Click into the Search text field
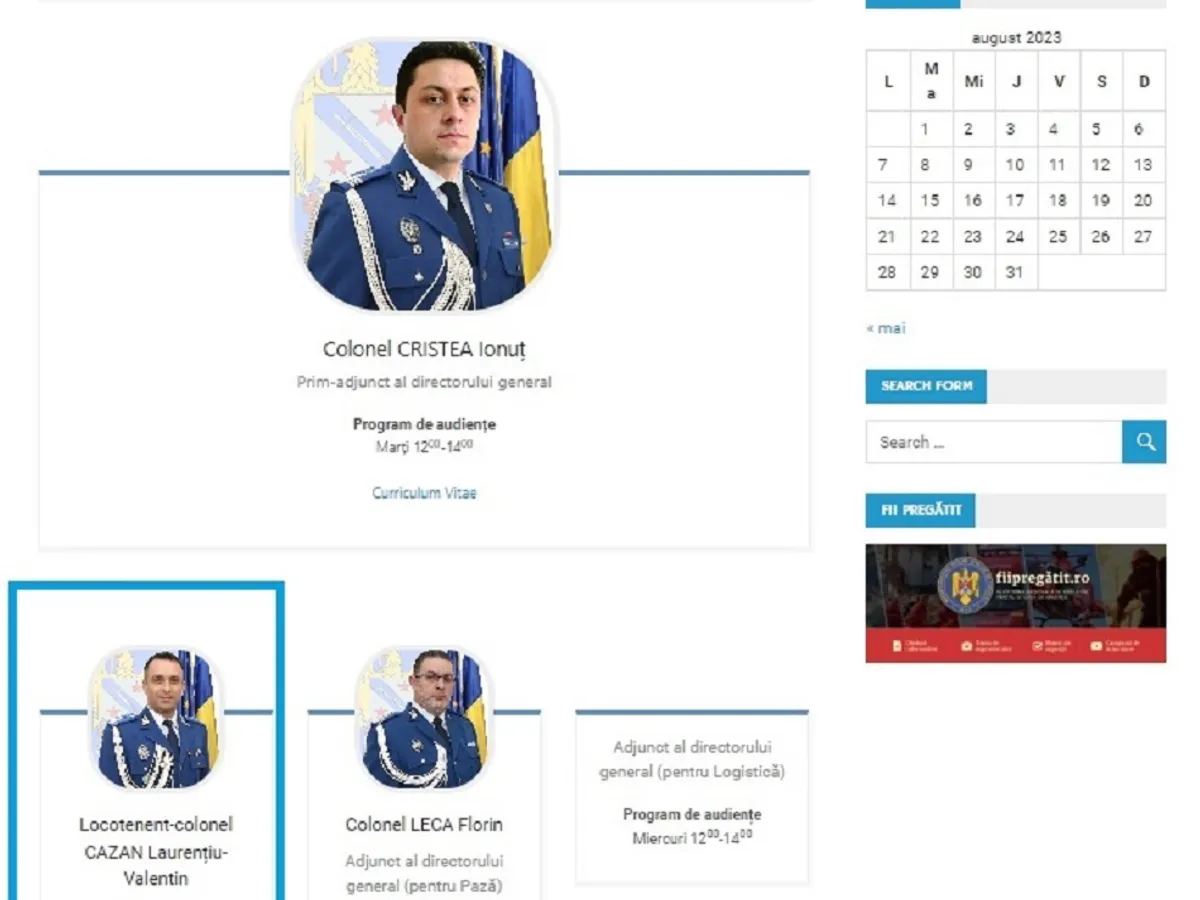This screenshot has height=900, width=1200. click(993, 442)
